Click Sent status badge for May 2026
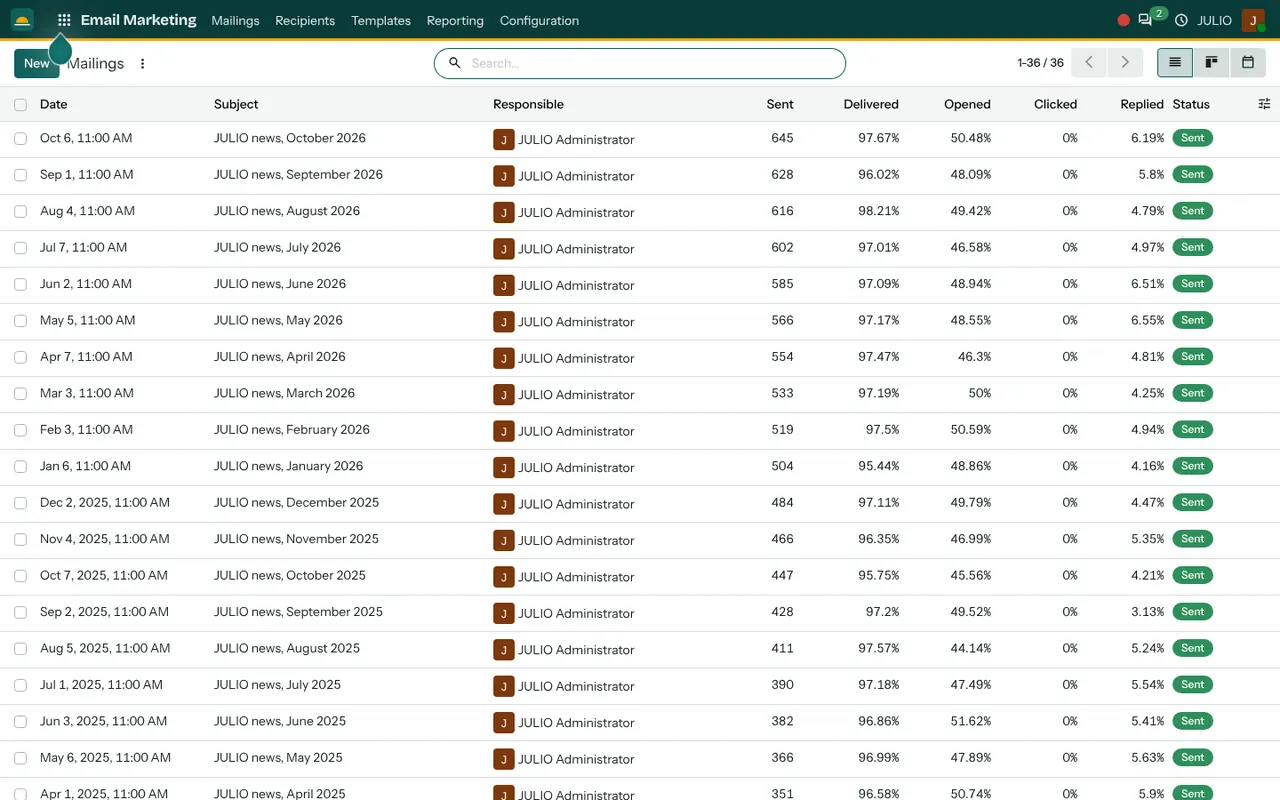This screenshot has height=800, width=1280. point(1192,320)
